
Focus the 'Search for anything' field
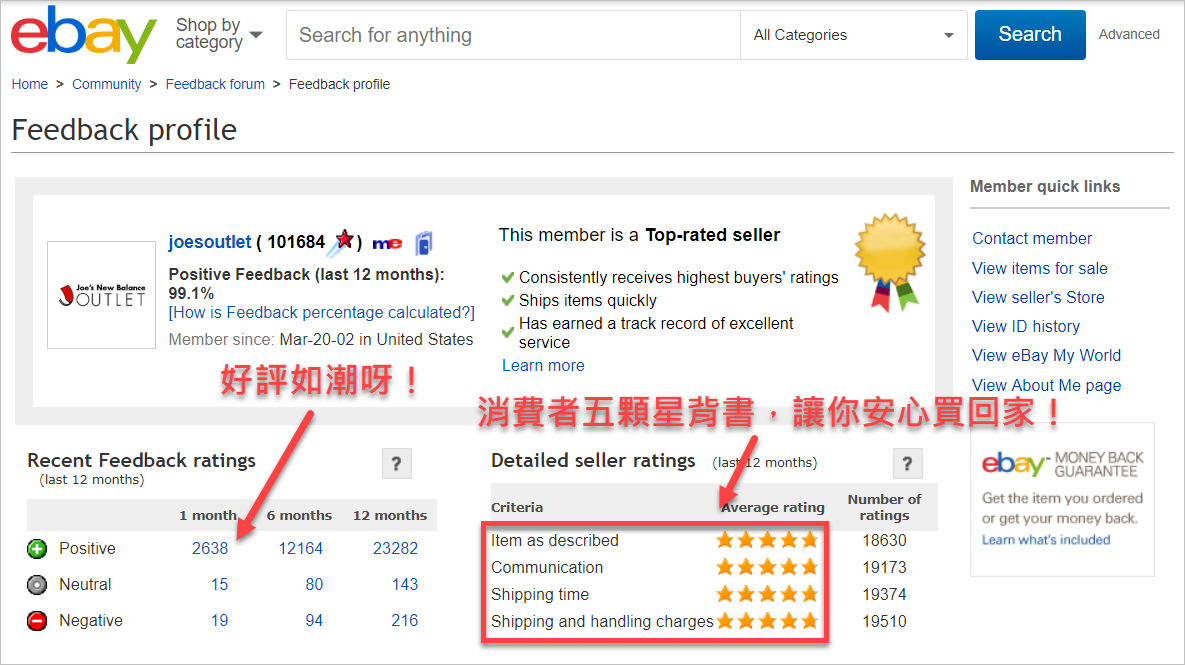click(x=514, y=35)
